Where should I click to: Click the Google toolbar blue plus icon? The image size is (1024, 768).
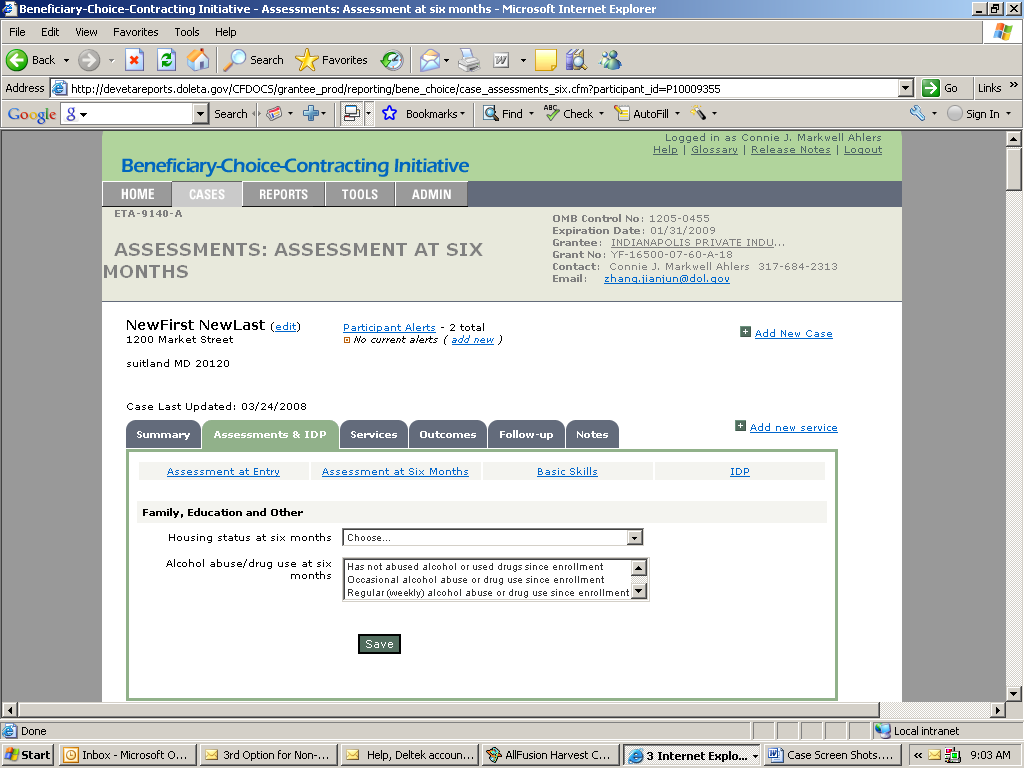pos(310,114)
